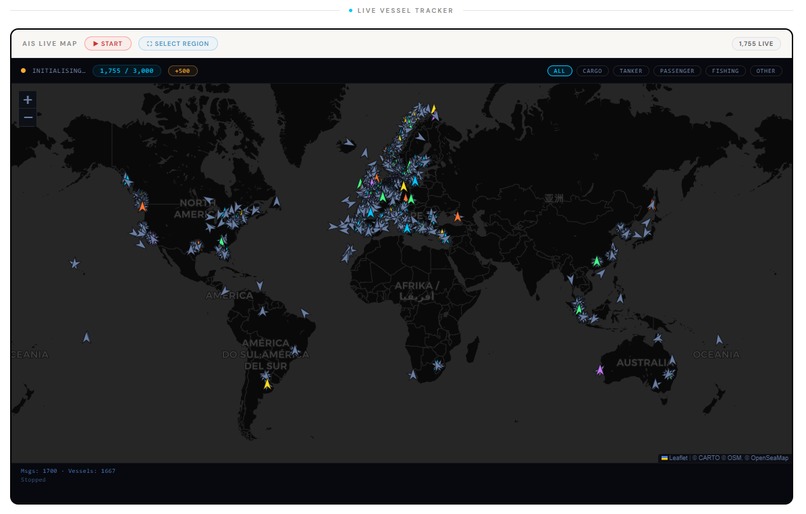
Task: Filter map by Fishing vessels
Action: click(x=725, y=71)
